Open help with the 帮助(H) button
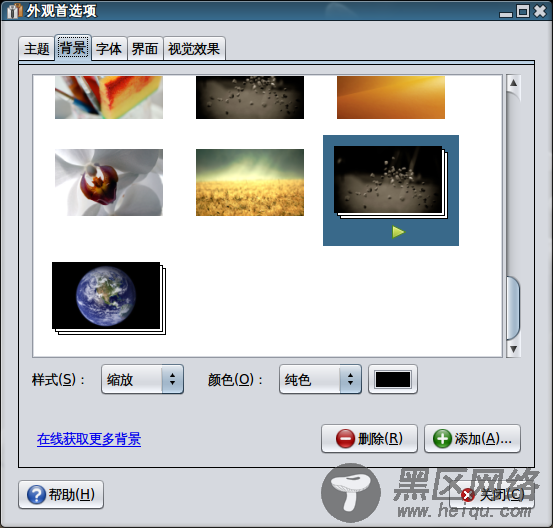Image resolution: width=553 pixels, height=528 pixels. coord(61,494)
